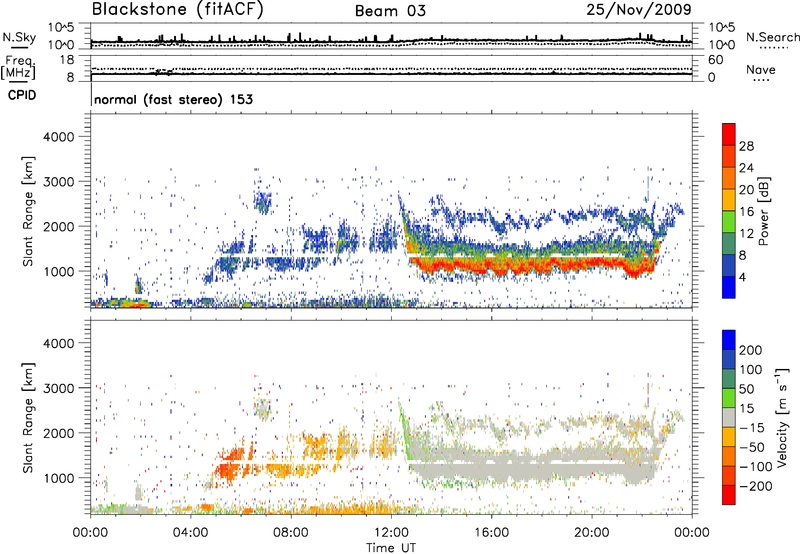
Task: Click the 'CPID' row label
Action: tap(22, 95)
